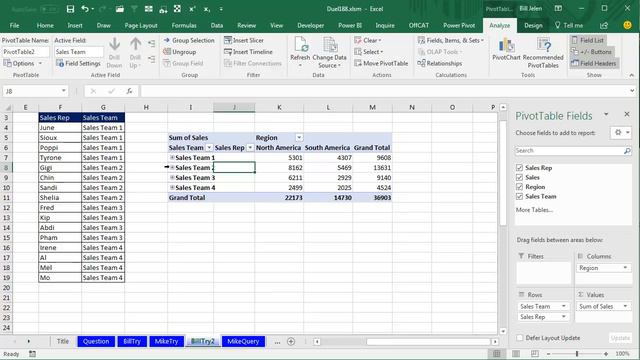Click the zoom in plus button
This screenshot has height=360, width=640.
pos(606,354)
